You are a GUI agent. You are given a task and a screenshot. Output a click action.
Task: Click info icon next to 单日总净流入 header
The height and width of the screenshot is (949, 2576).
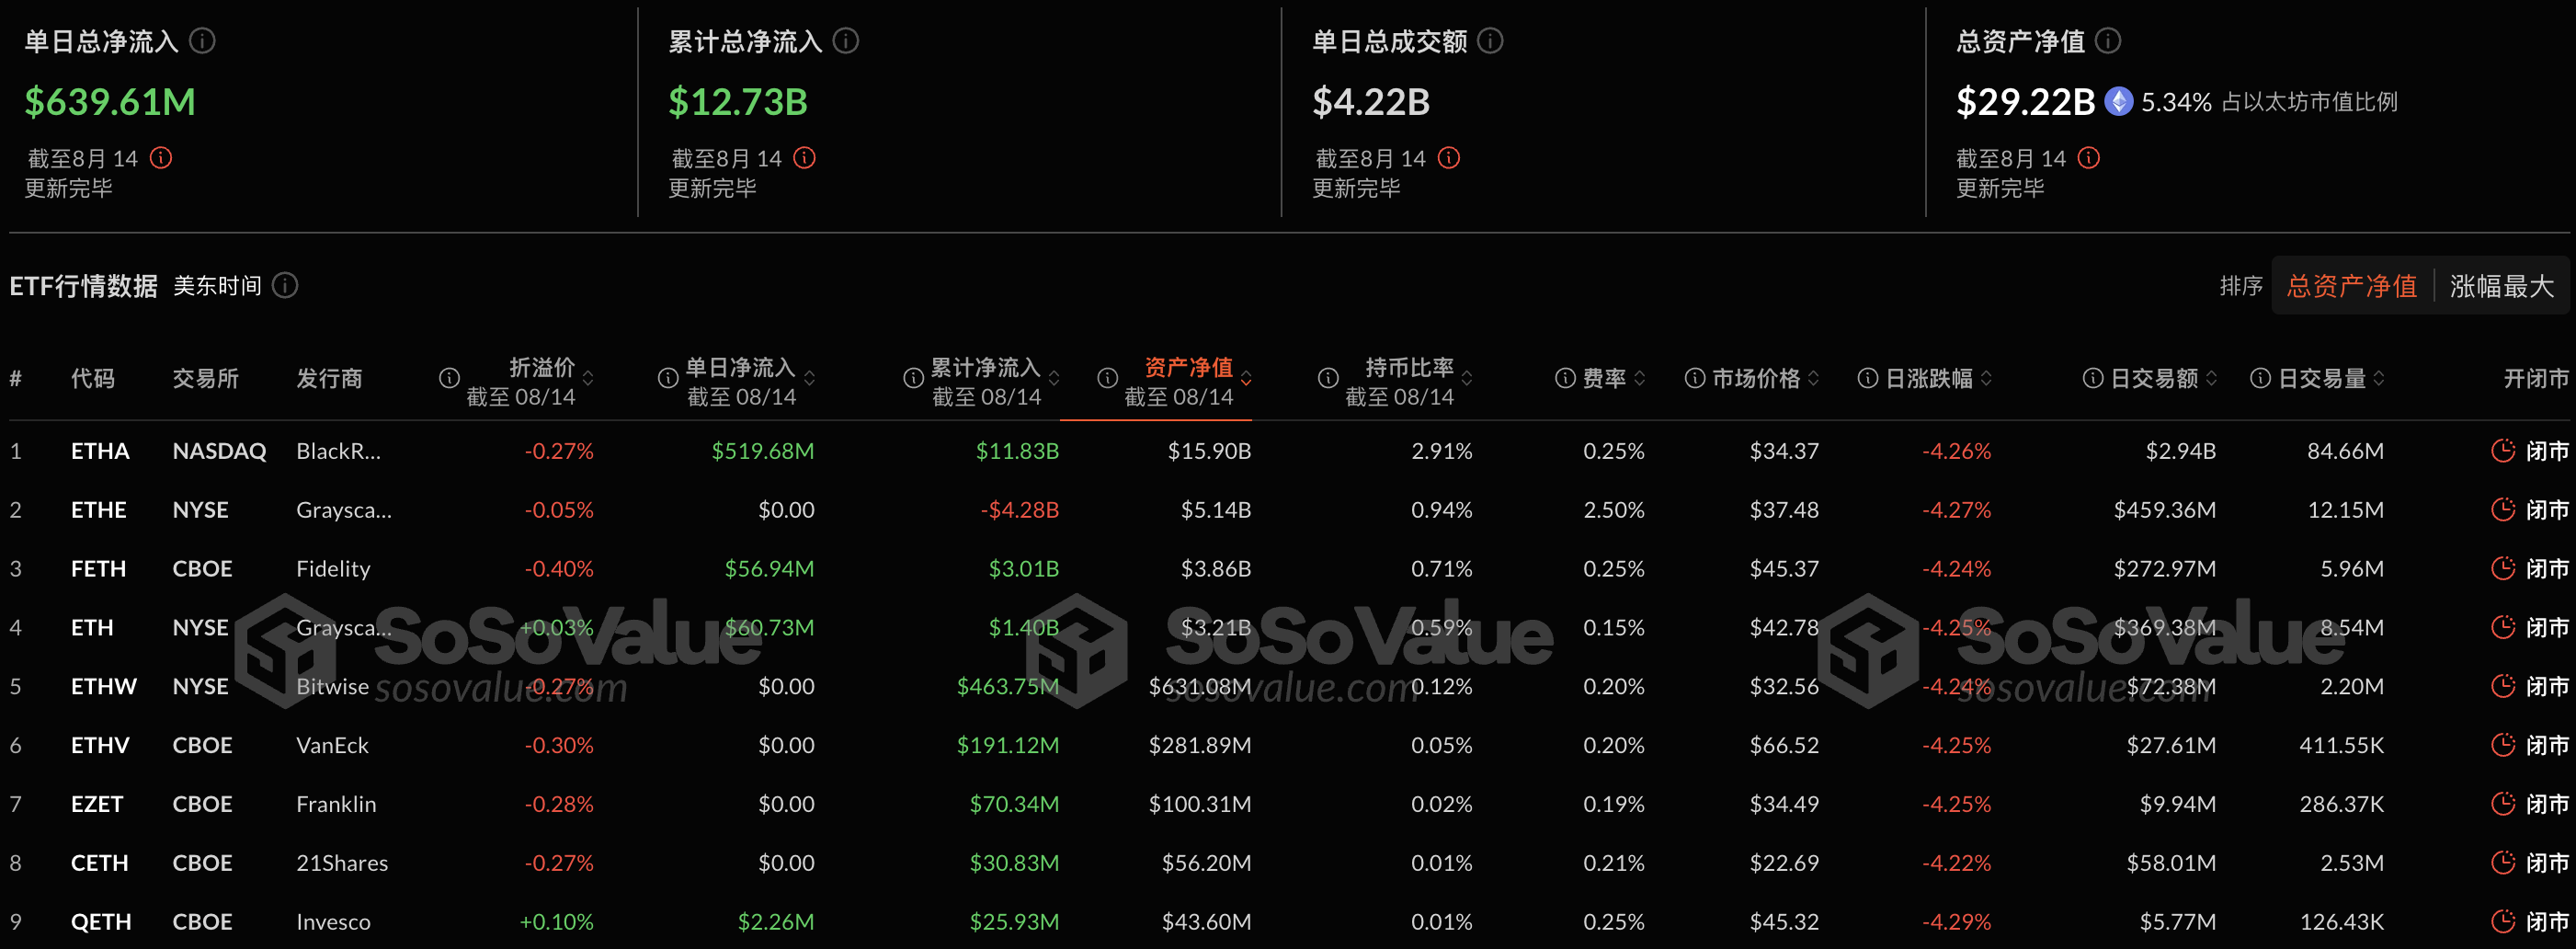coord(204,40)
